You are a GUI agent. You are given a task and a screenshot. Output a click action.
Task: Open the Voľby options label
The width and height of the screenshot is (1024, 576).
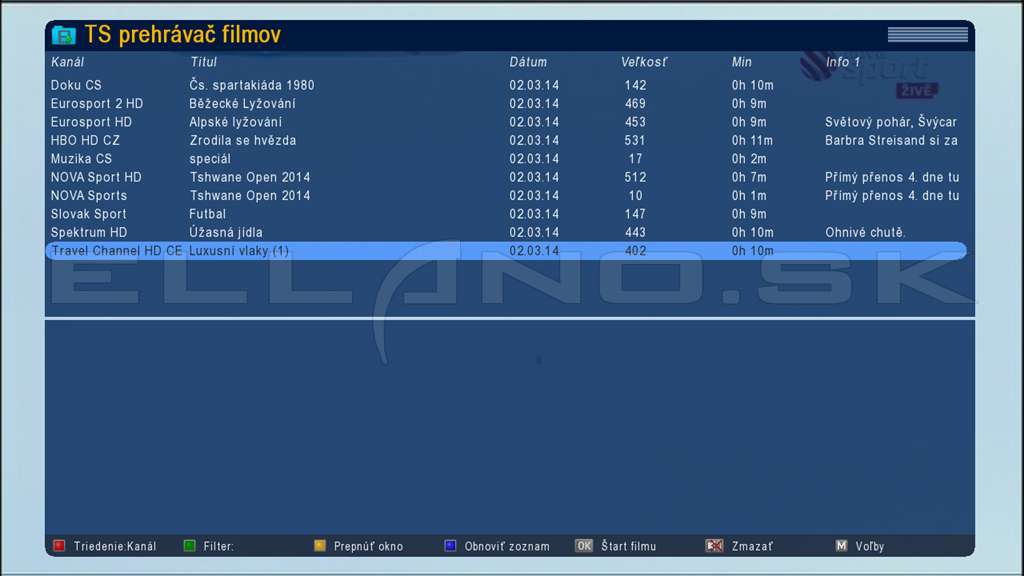(869, 547)
